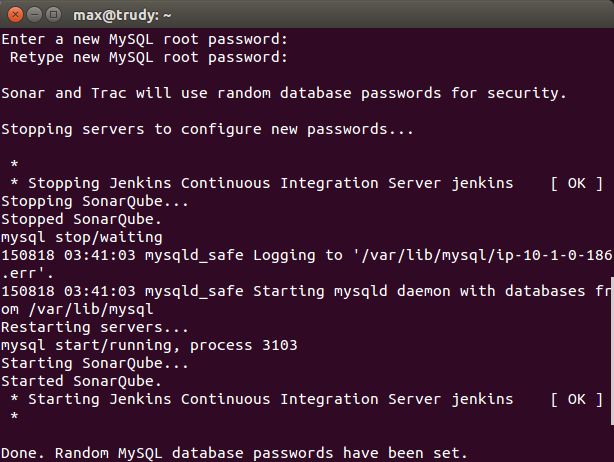Image resolution: width=614 pixels, height=462 pixels.
Task: Click the 'Stopping SonarQube...' line
Action: pyautogui.click(x=95, y=201)
